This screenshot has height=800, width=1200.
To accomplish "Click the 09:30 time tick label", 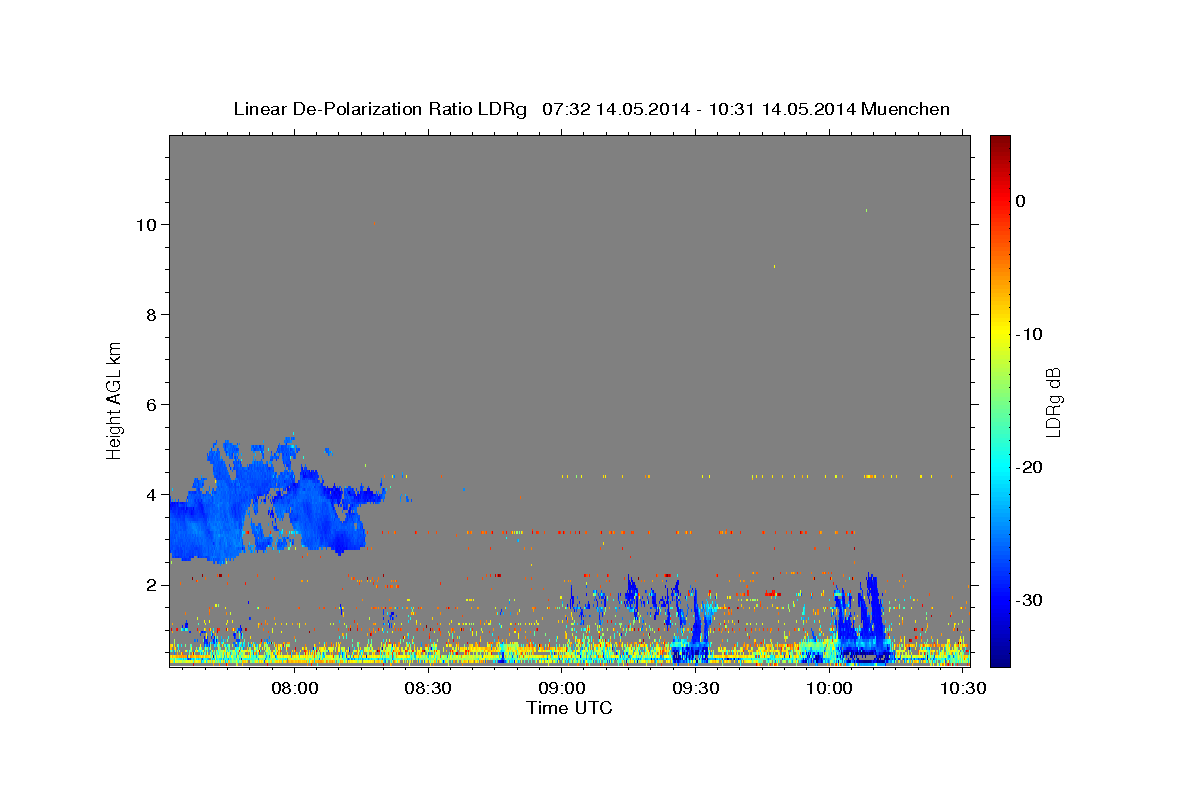I will pyautogui.click(x=696, y=688).
